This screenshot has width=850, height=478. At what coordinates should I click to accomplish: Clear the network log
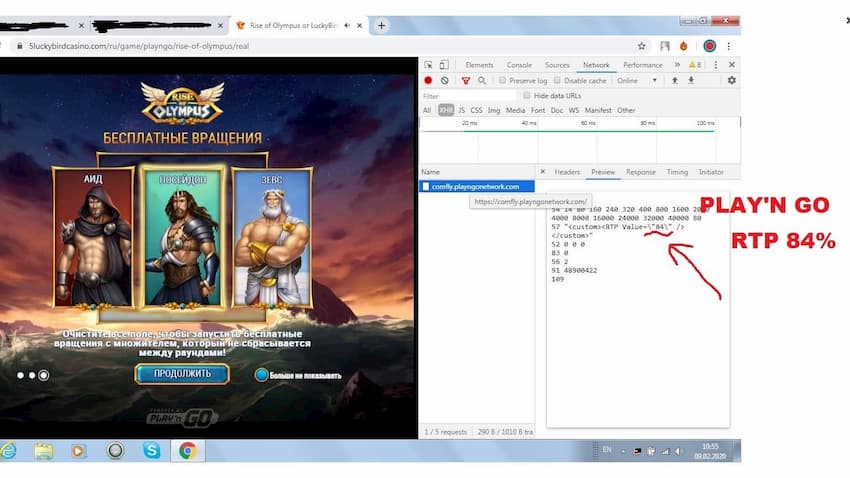(x=445, y=80)
